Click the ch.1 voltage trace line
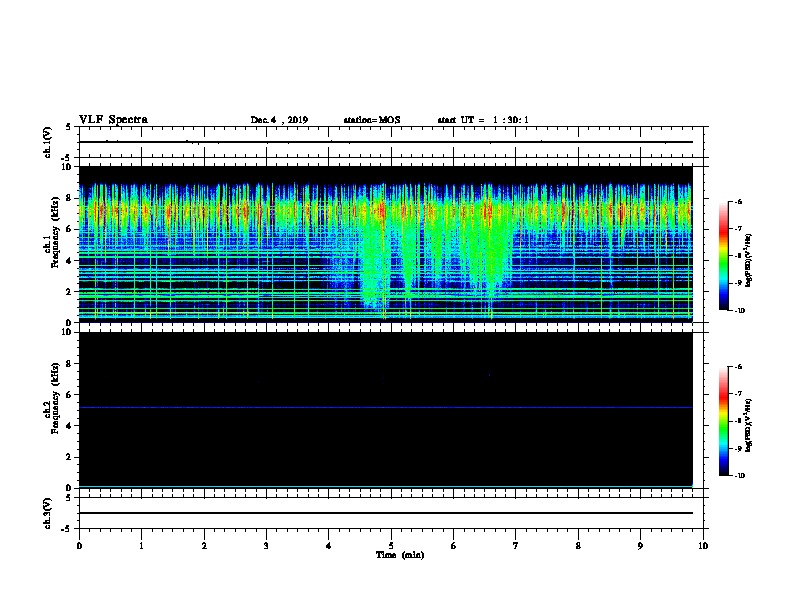This screenshot has height=612, width=792. pyautogui.click(x=386, y=142)
